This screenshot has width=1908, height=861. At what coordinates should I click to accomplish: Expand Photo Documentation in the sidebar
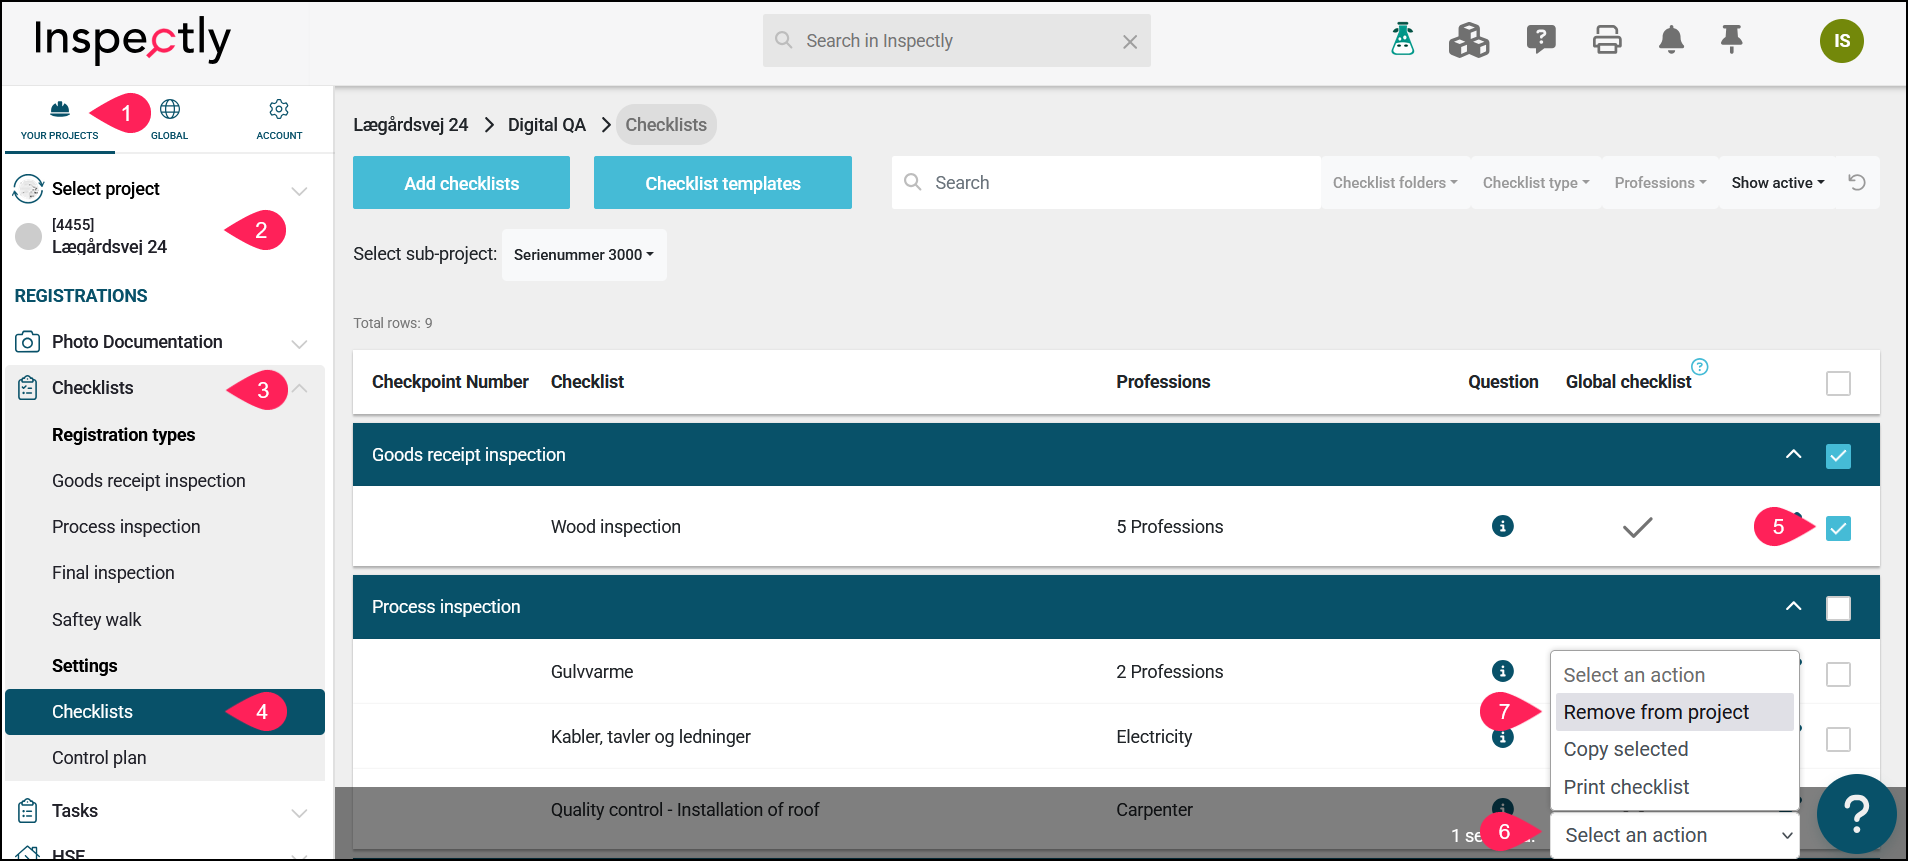299,343
